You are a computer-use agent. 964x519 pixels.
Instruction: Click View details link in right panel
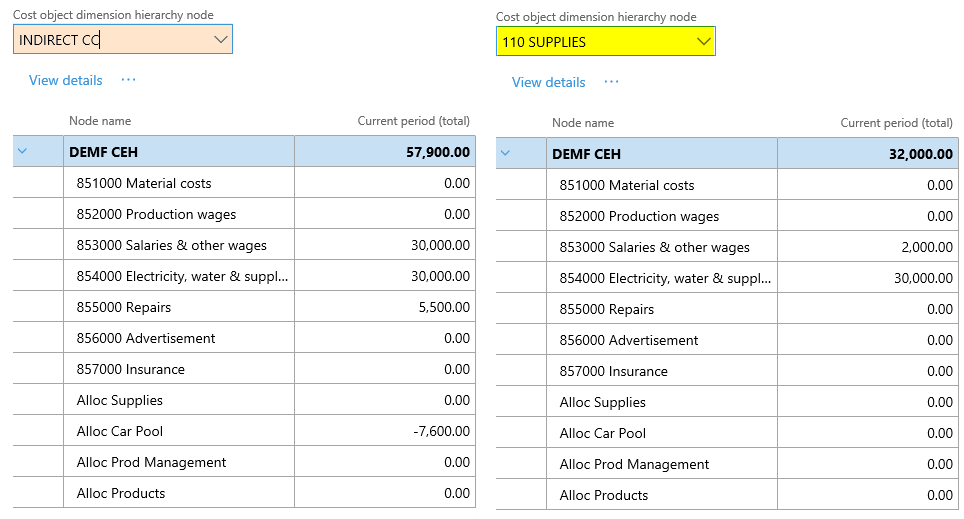[x=548, y=82]
